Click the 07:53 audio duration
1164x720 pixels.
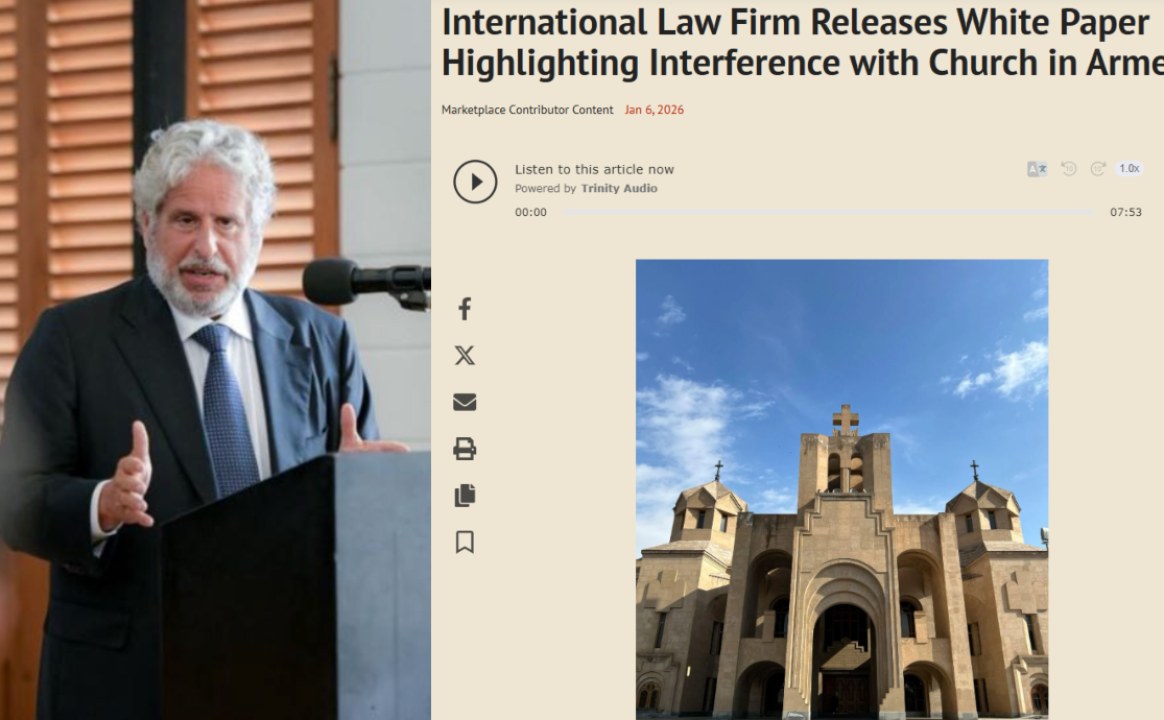1125,212
